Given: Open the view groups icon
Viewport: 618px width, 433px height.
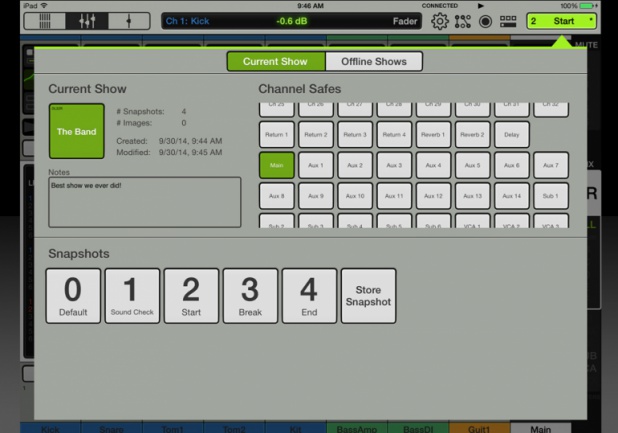Looking at the screenshot, I should [x=508, y=21].
